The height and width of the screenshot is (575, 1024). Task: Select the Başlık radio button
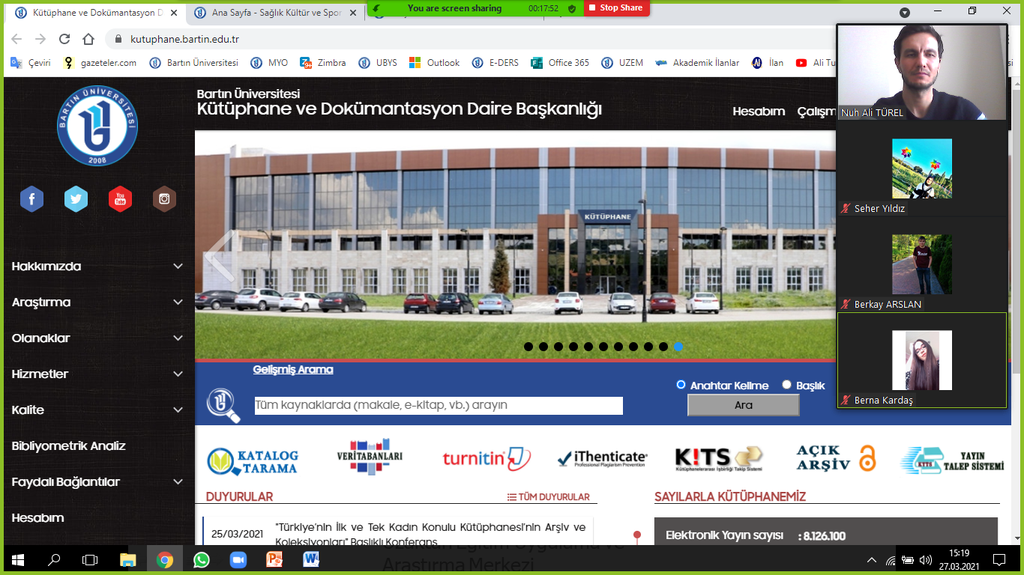(786, 385)
